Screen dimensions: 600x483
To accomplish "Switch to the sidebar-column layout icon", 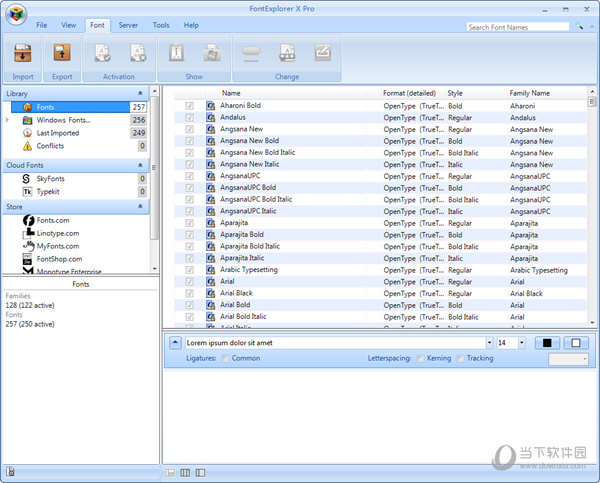I will 200,473.
